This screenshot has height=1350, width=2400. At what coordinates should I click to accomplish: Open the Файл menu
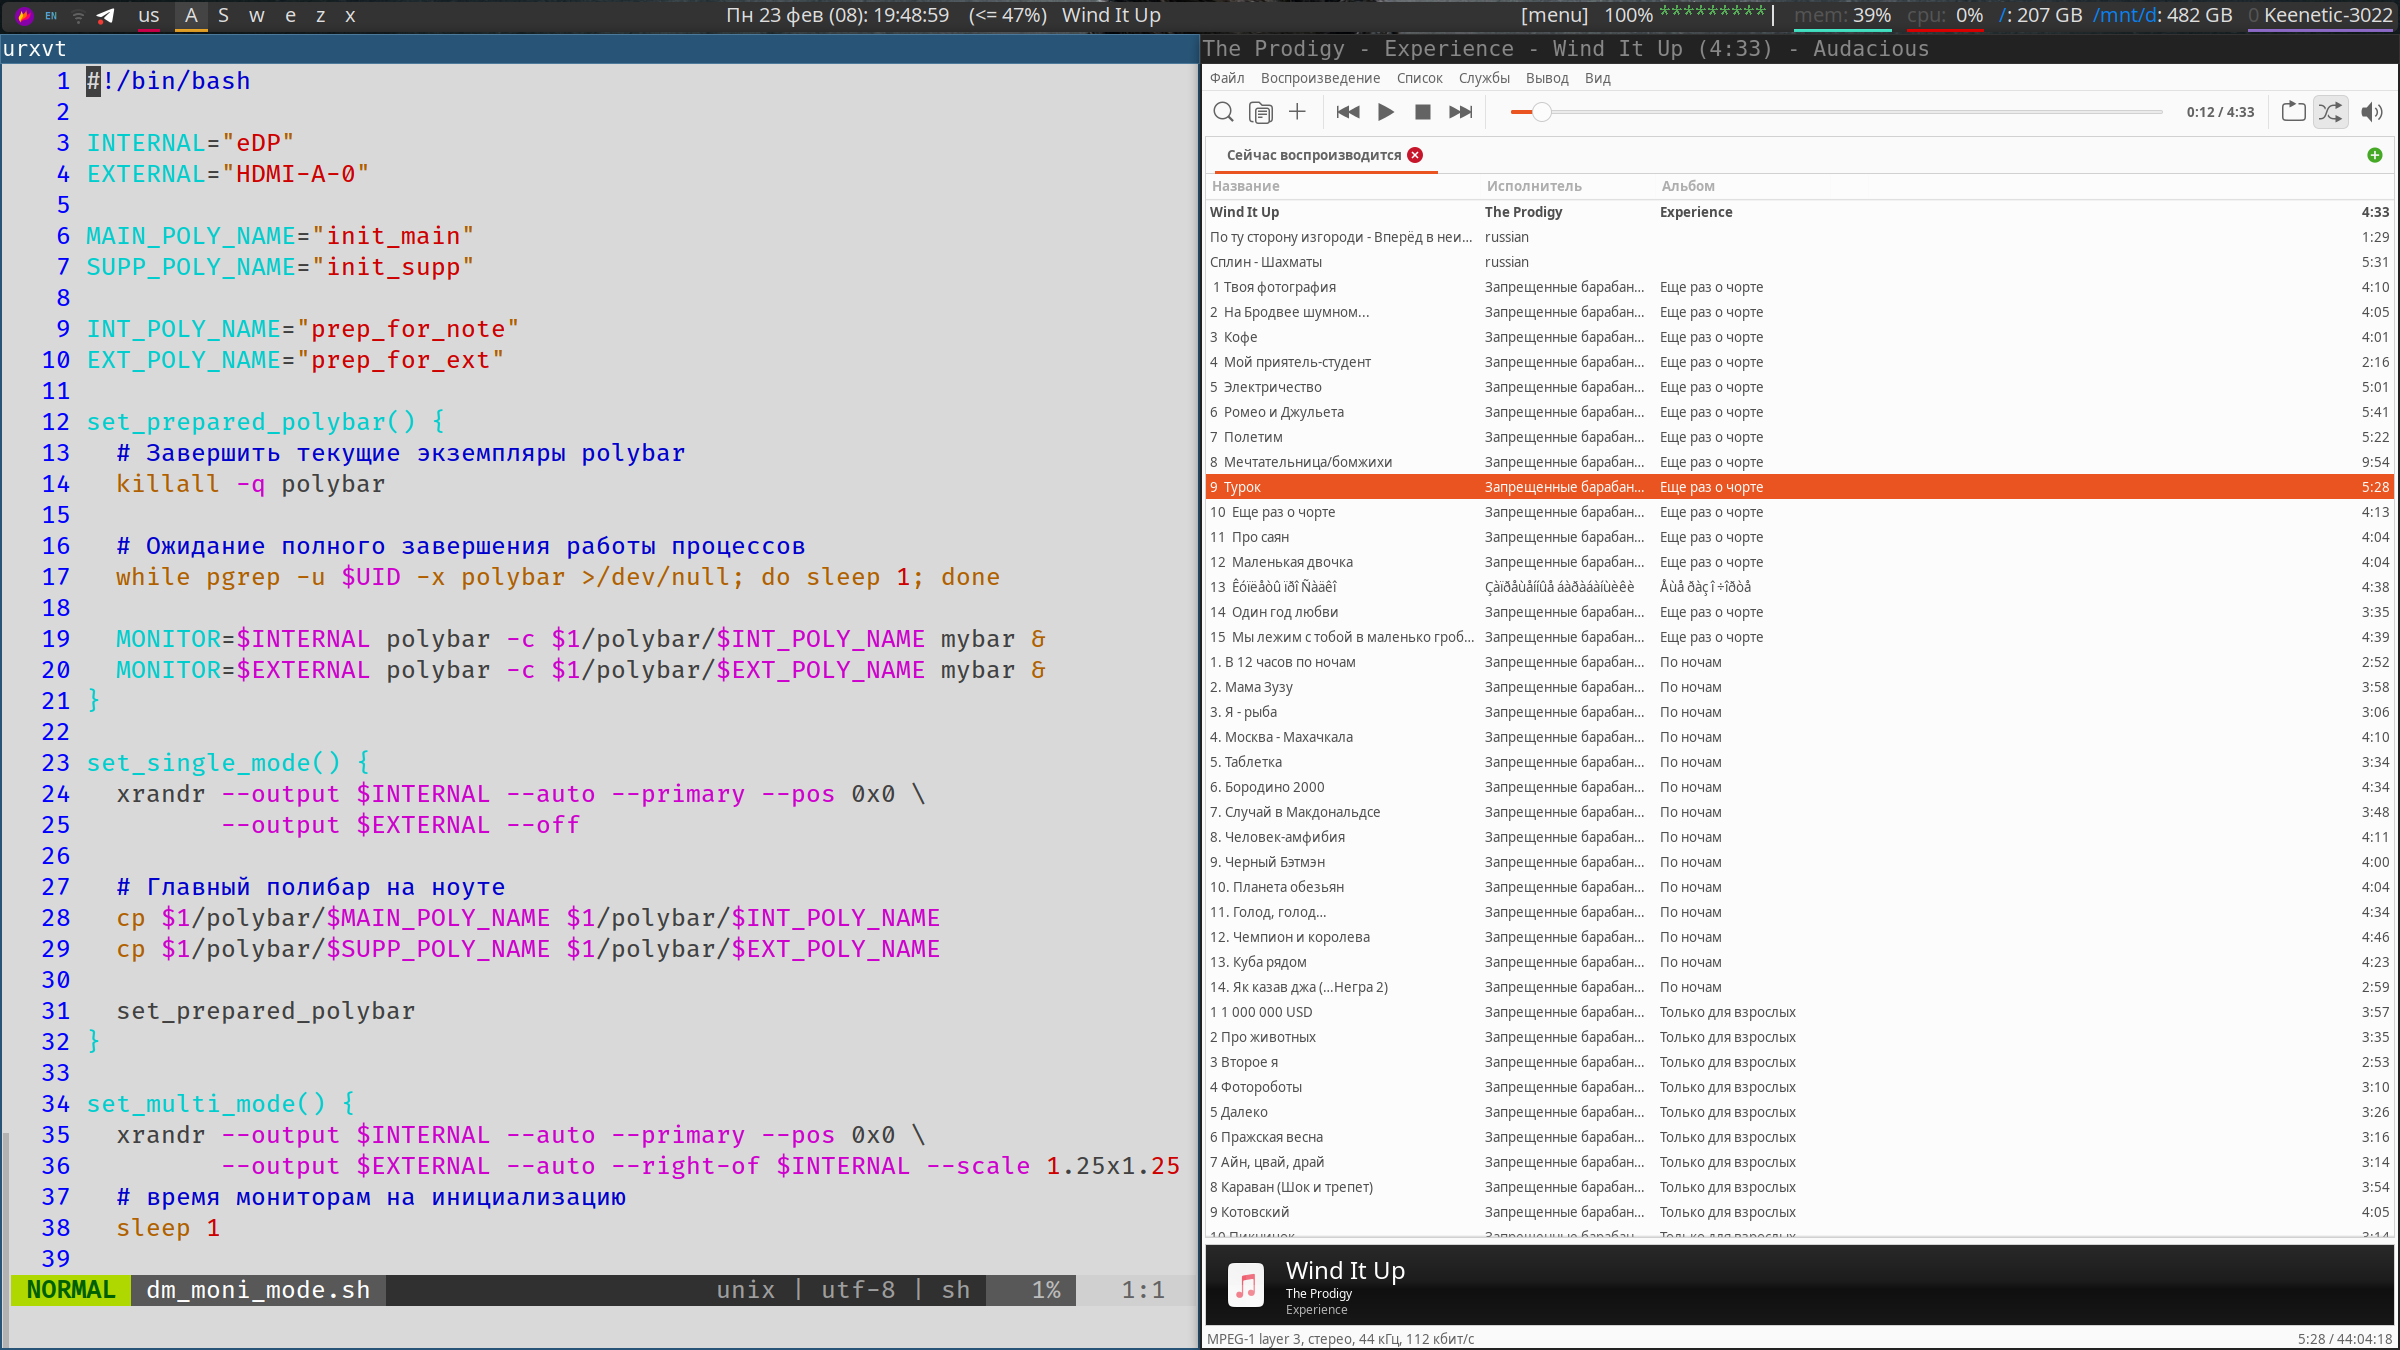(1227, 78)
